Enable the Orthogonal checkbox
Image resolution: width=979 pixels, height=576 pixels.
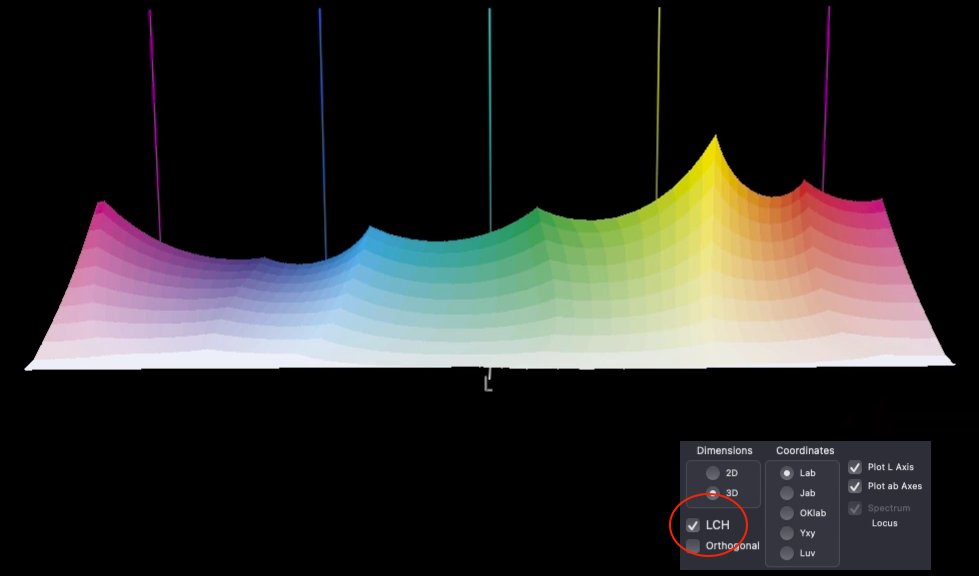coord(693,546)
